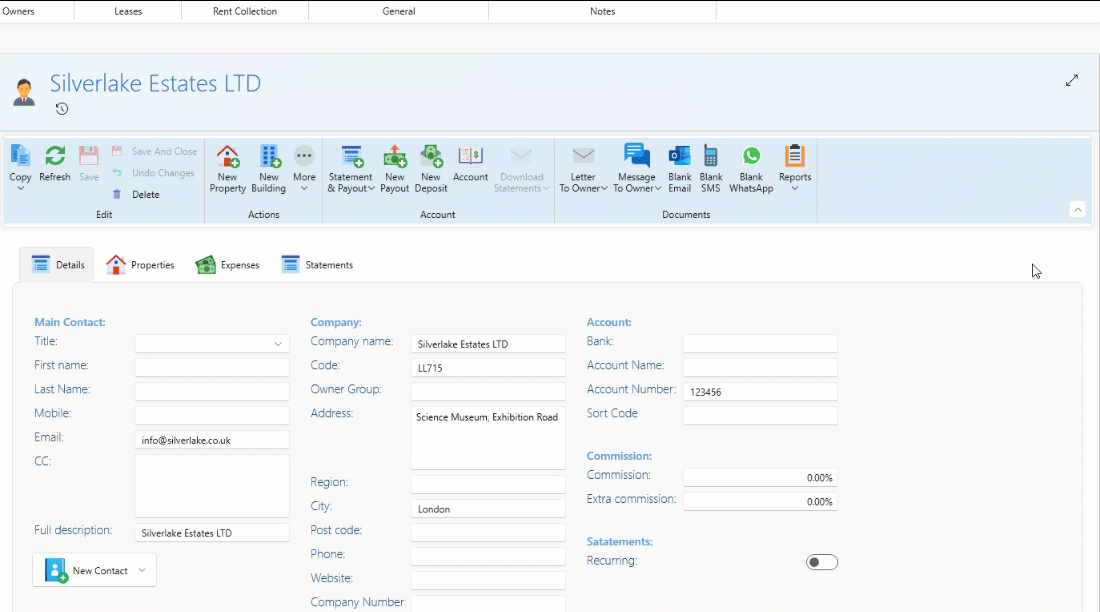
Task: Expand the Reports dropdown menu
Action: tap(795, 187)
